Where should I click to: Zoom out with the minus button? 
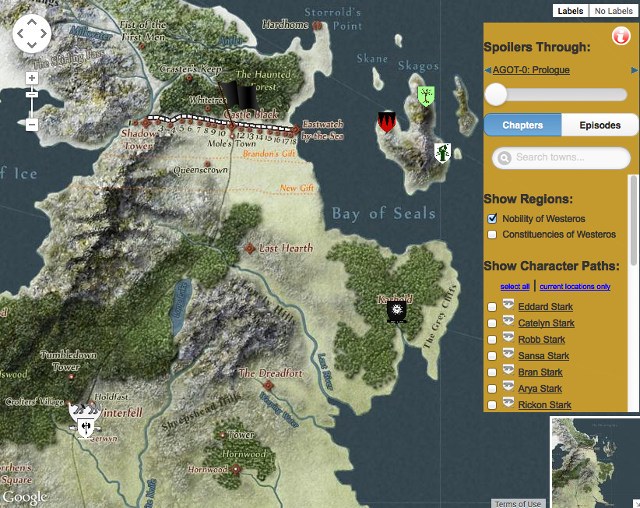[32, 124]
